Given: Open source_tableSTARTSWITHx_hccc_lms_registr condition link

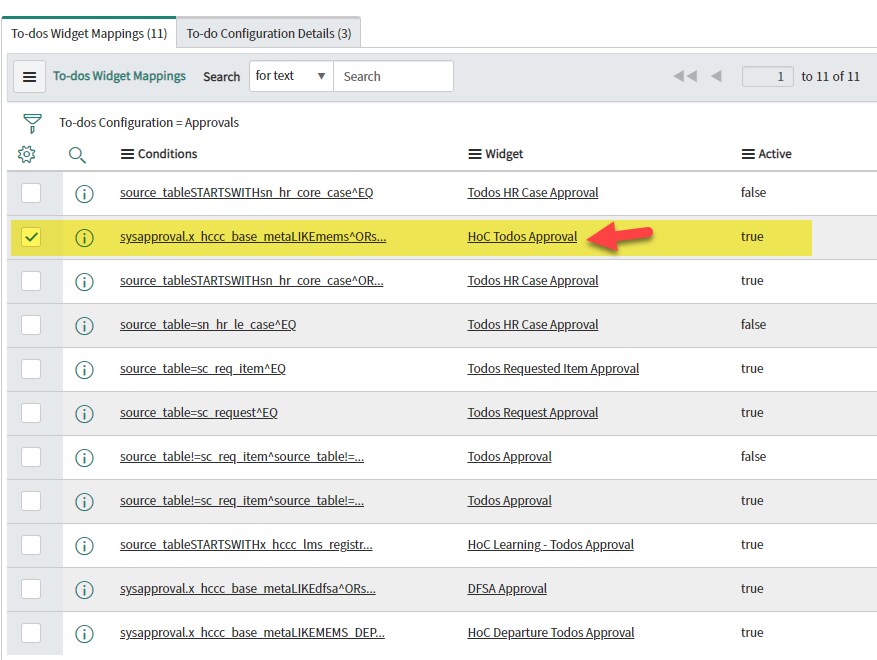Looking at the screenshot, I should coord(246,545).
